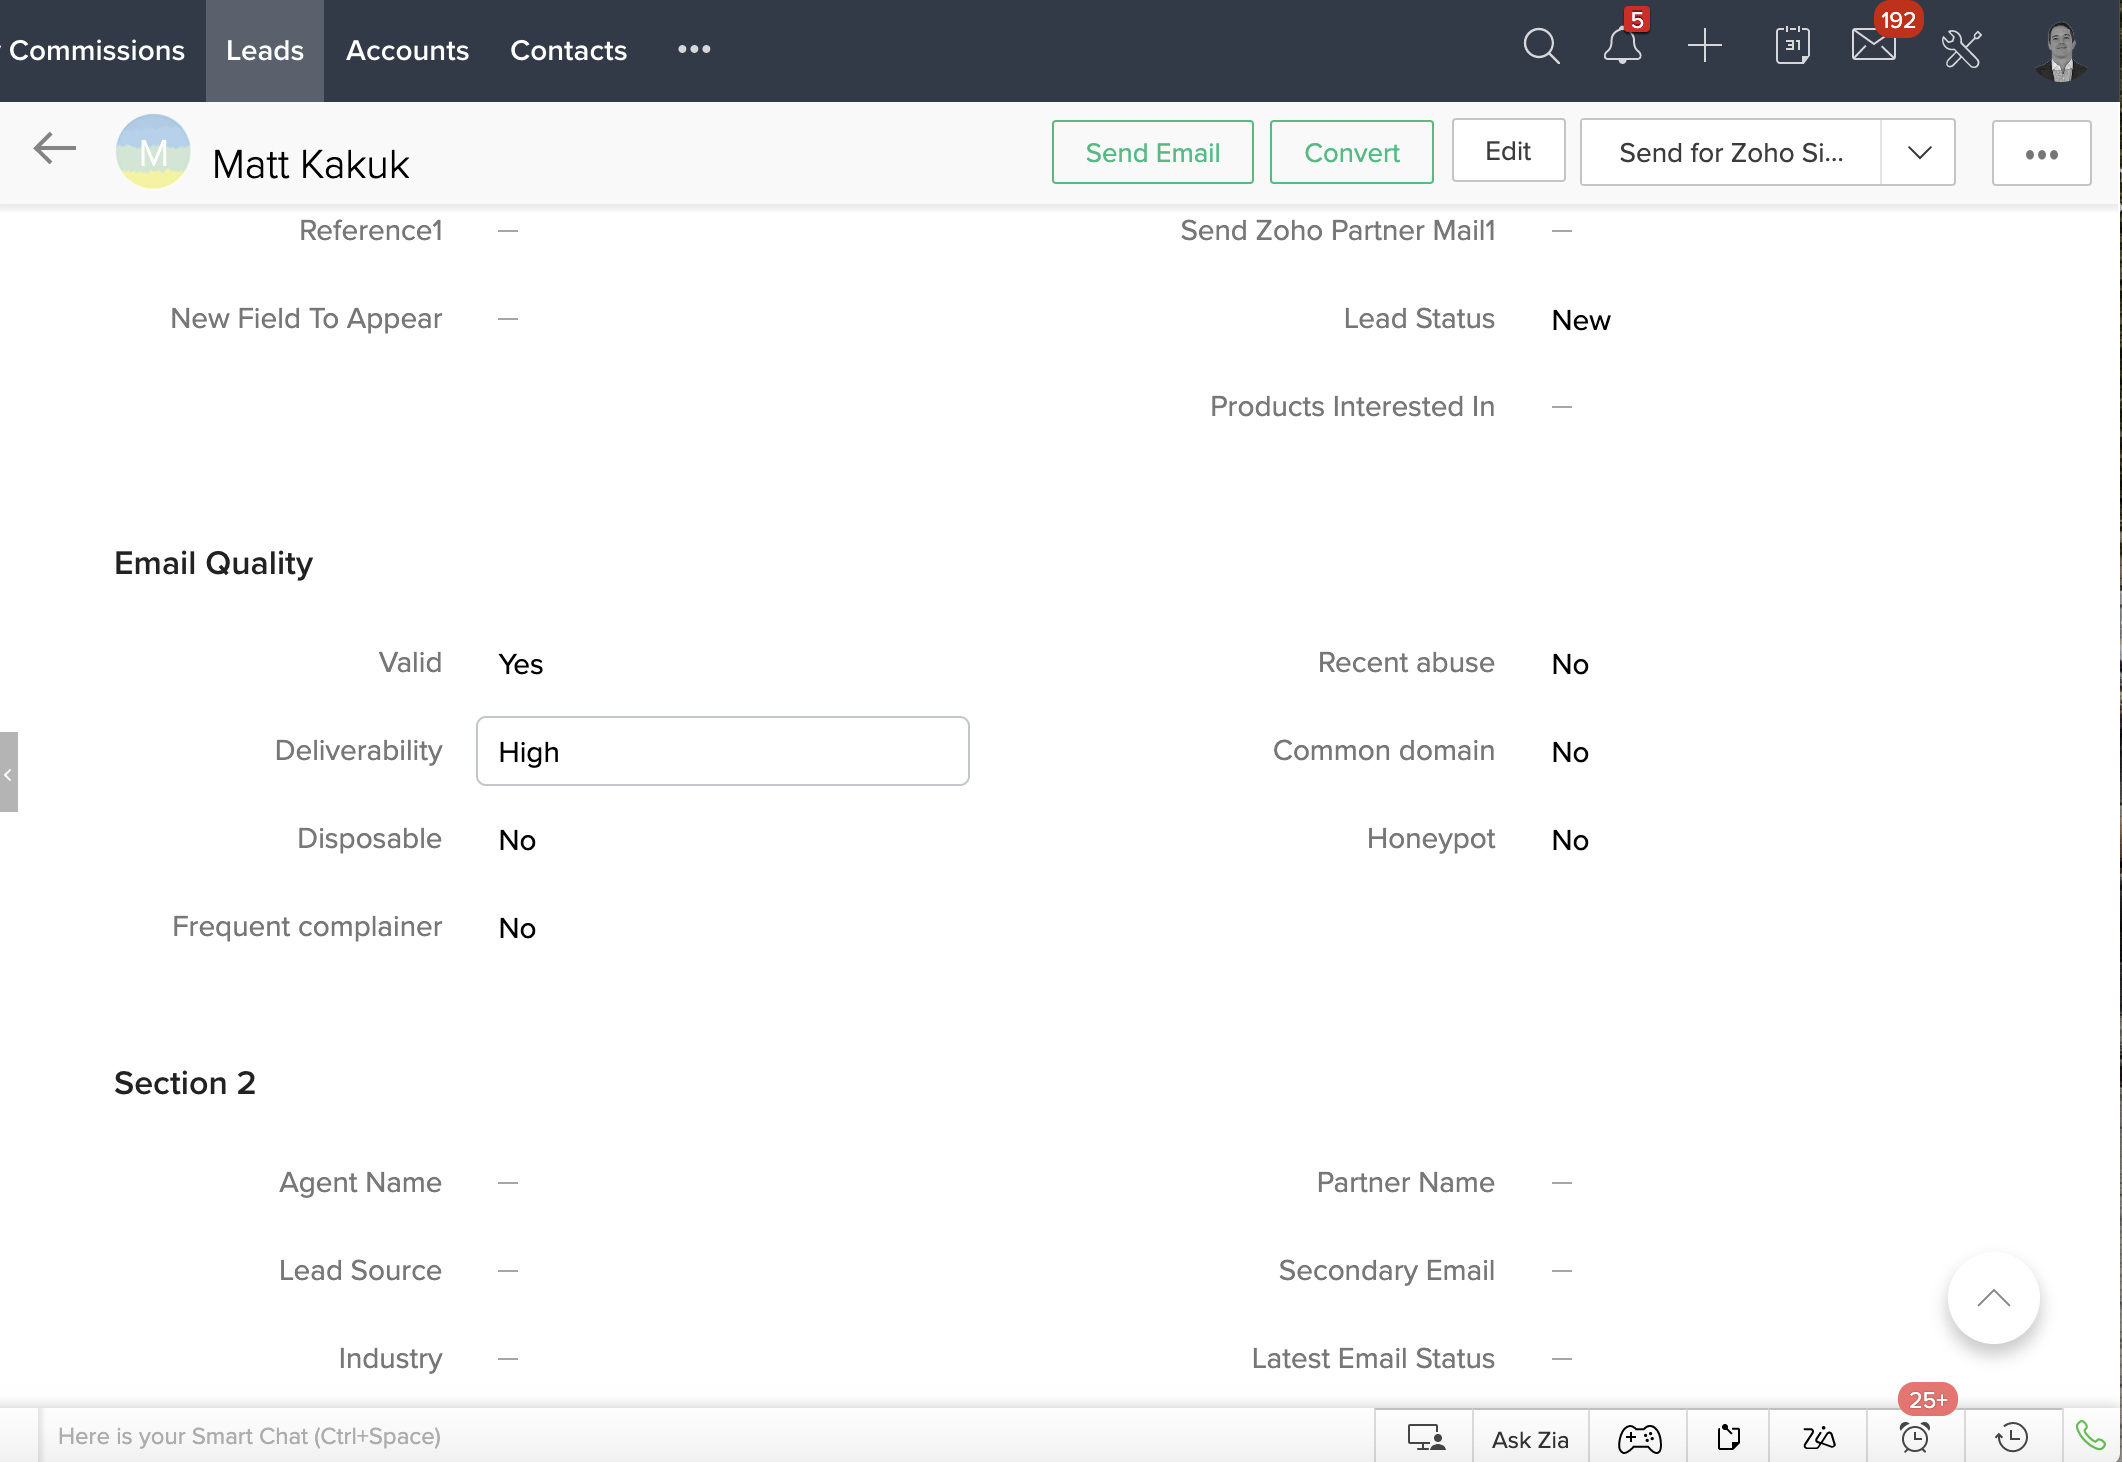
Task: Expand the Send for Zoho Sign dropdown arrow
Action: [1918, 153]
